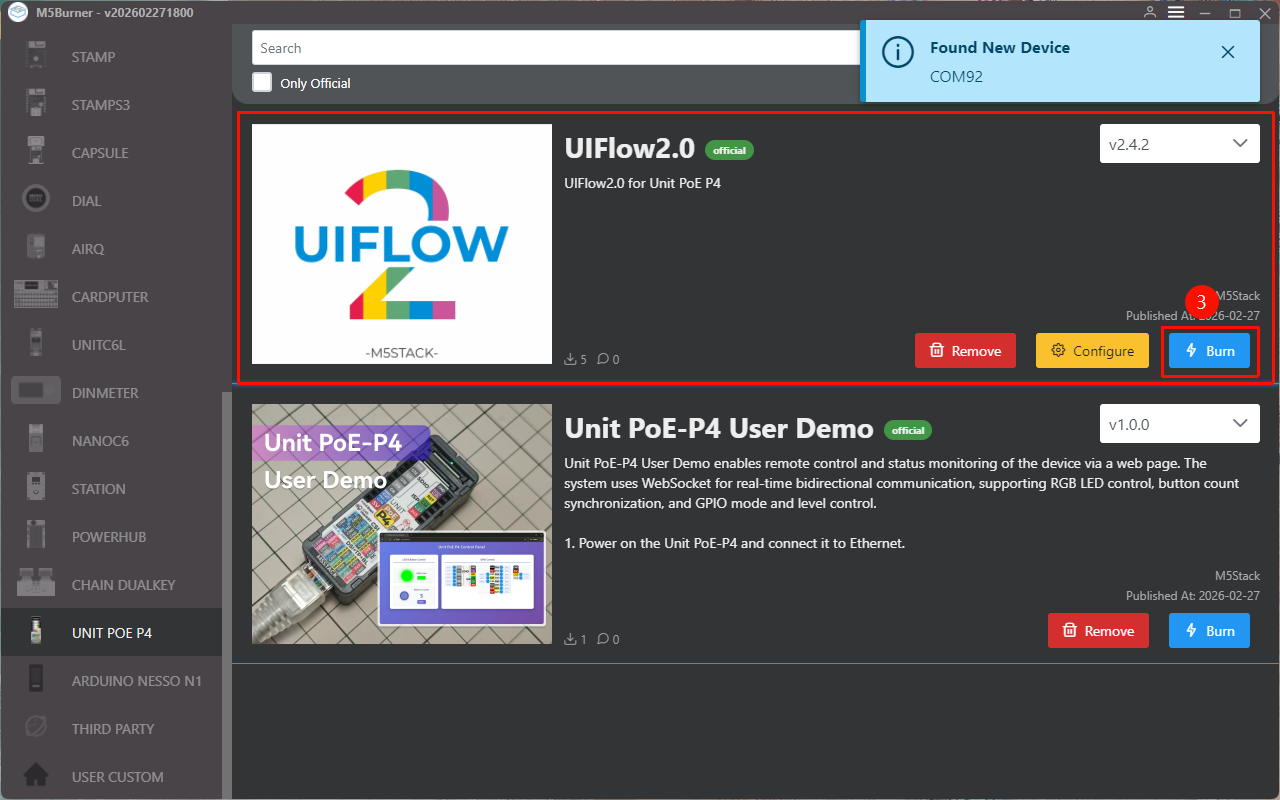The width and height of the screenshot is (1280, 800).
Task: Dismiss the Found New Device notification
Action: tap(1228, 52)
